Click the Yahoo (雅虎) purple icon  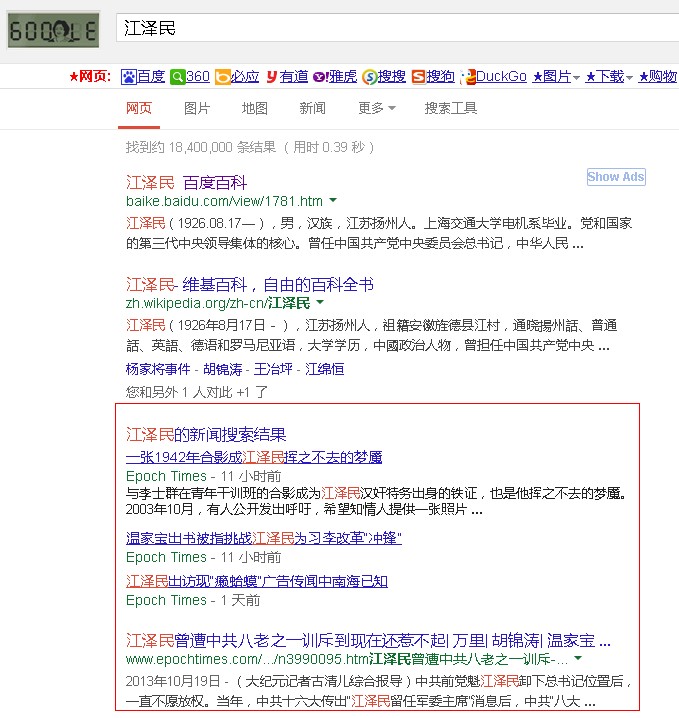coord(320,76)
